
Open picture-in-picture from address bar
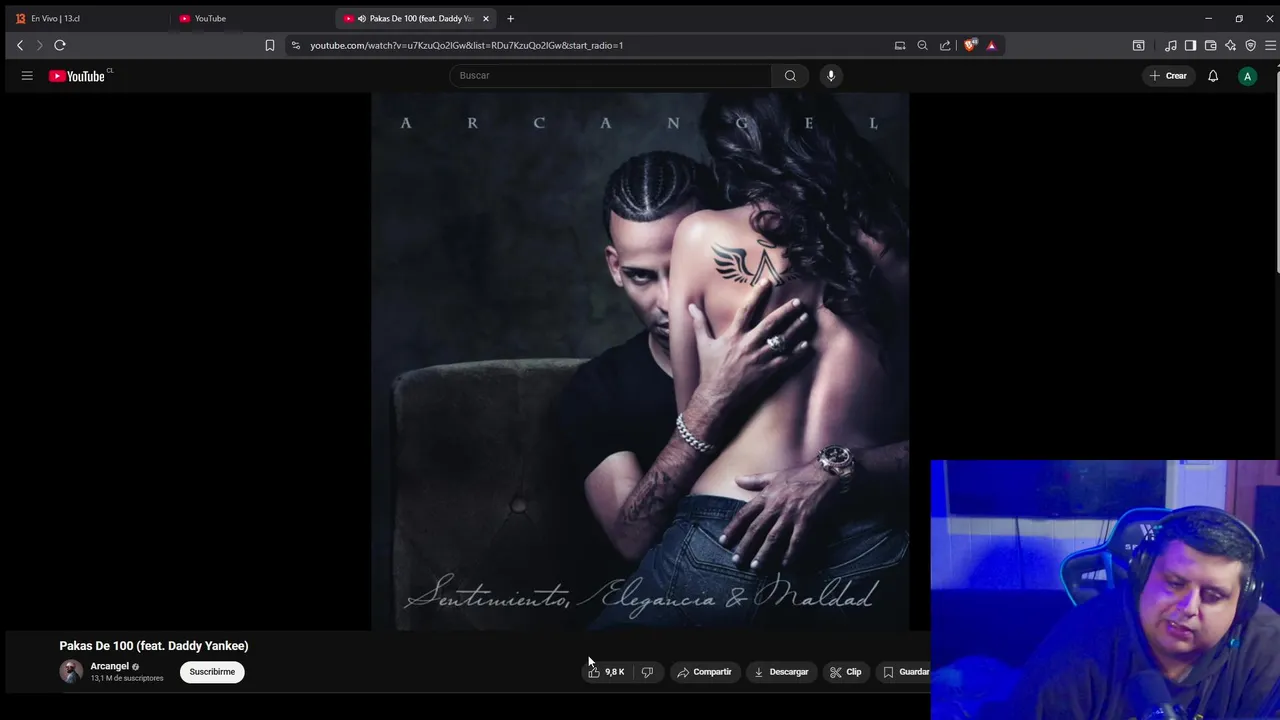[900, 45]
